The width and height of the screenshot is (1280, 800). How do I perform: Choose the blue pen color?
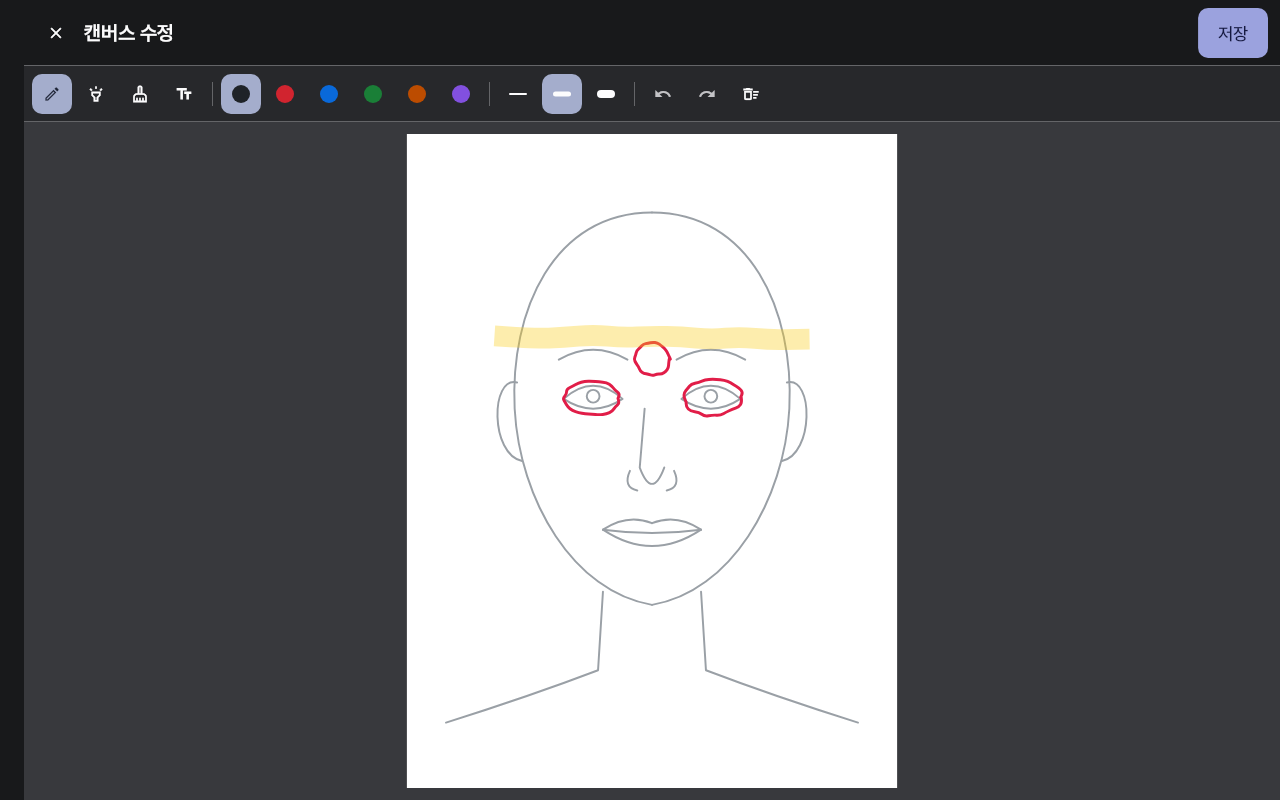329,94
